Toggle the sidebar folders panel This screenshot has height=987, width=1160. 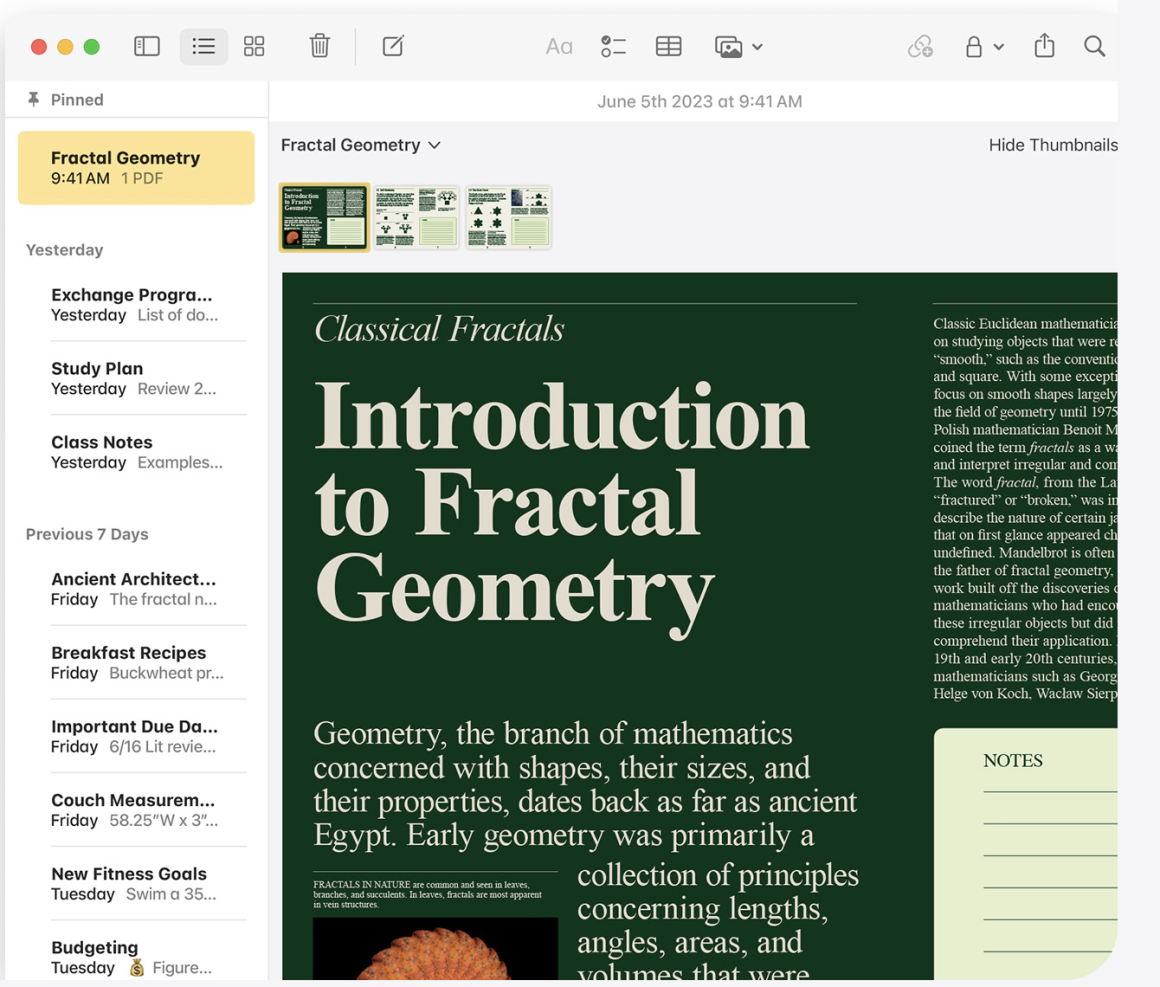point(147,46)
